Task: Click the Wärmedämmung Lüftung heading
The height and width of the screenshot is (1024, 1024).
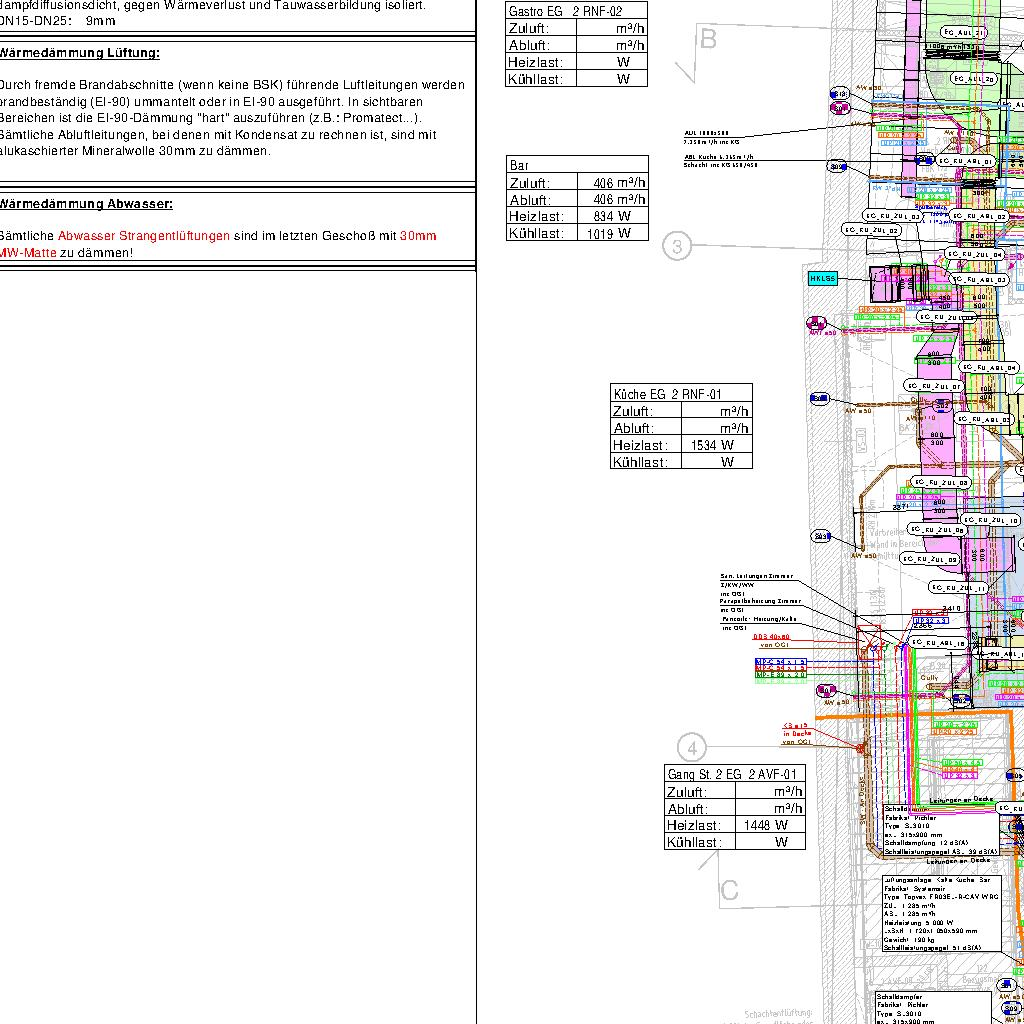Action: (x=79, y=53)
